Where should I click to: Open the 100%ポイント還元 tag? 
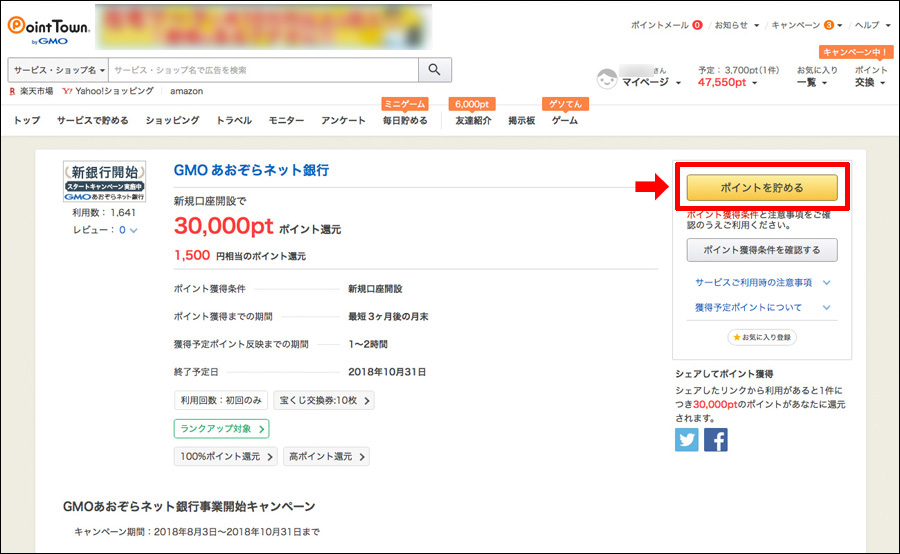[x=226, y=456]
